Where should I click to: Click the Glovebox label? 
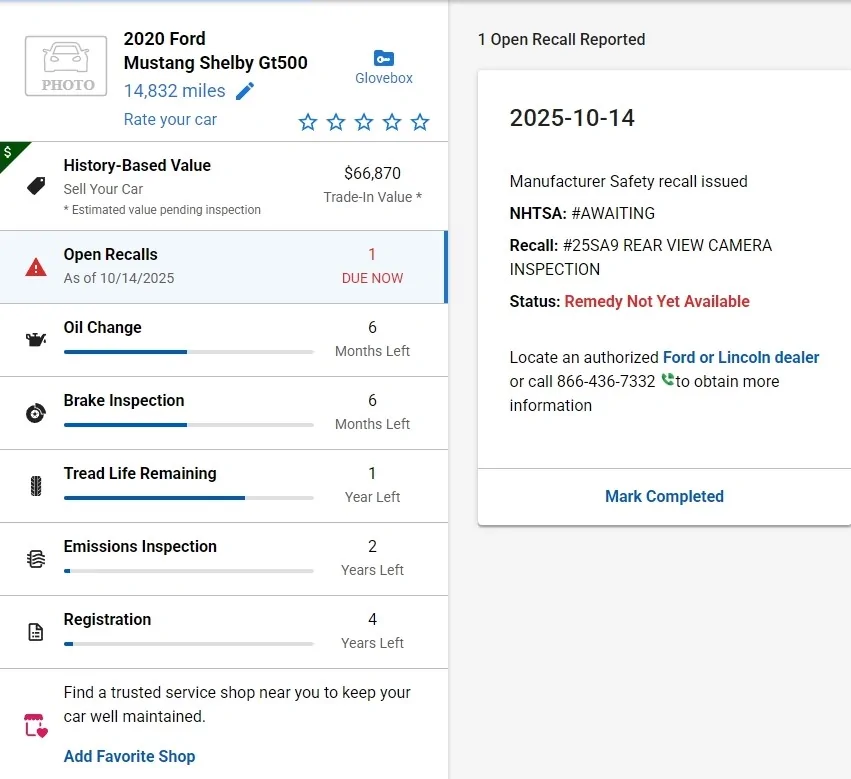pos(384,78)
